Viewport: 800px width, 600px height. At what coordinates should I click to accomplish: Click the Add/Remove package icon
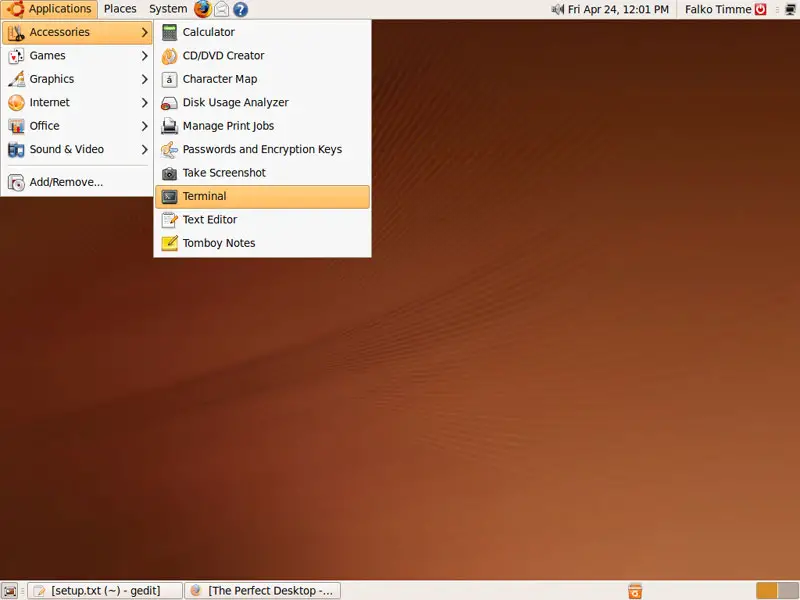(x=16, y=182)
